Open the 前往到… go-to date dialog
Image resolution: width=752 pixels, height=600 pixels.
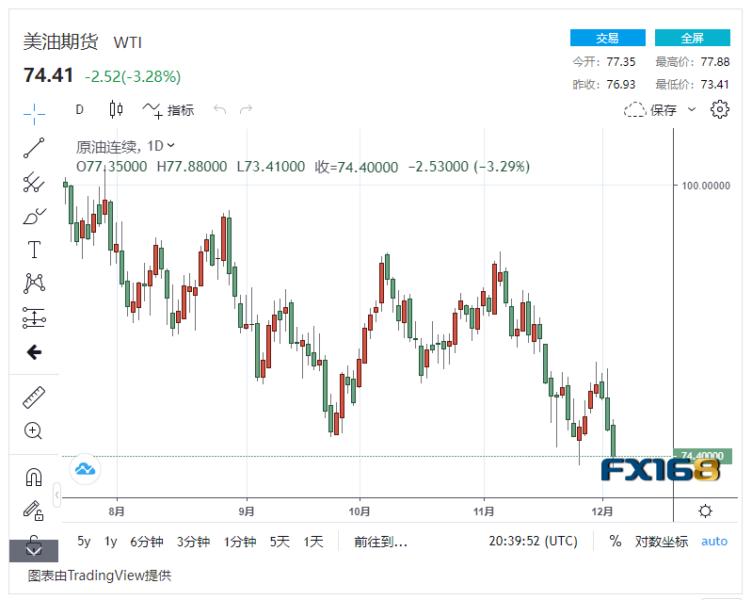[381, 542]
